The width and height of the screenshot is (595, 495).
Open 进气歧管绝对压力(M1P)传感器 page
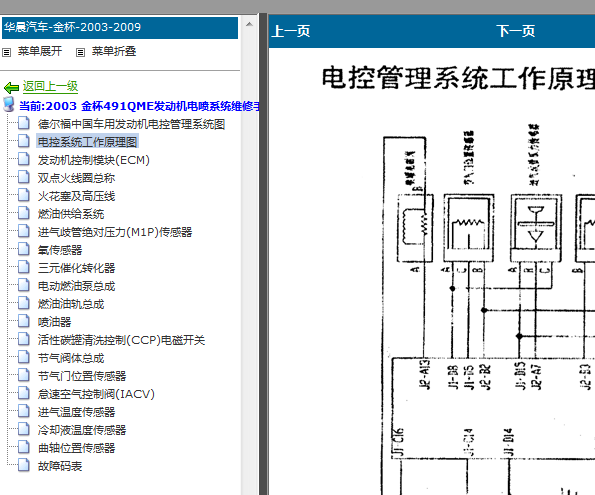[115, 232]
